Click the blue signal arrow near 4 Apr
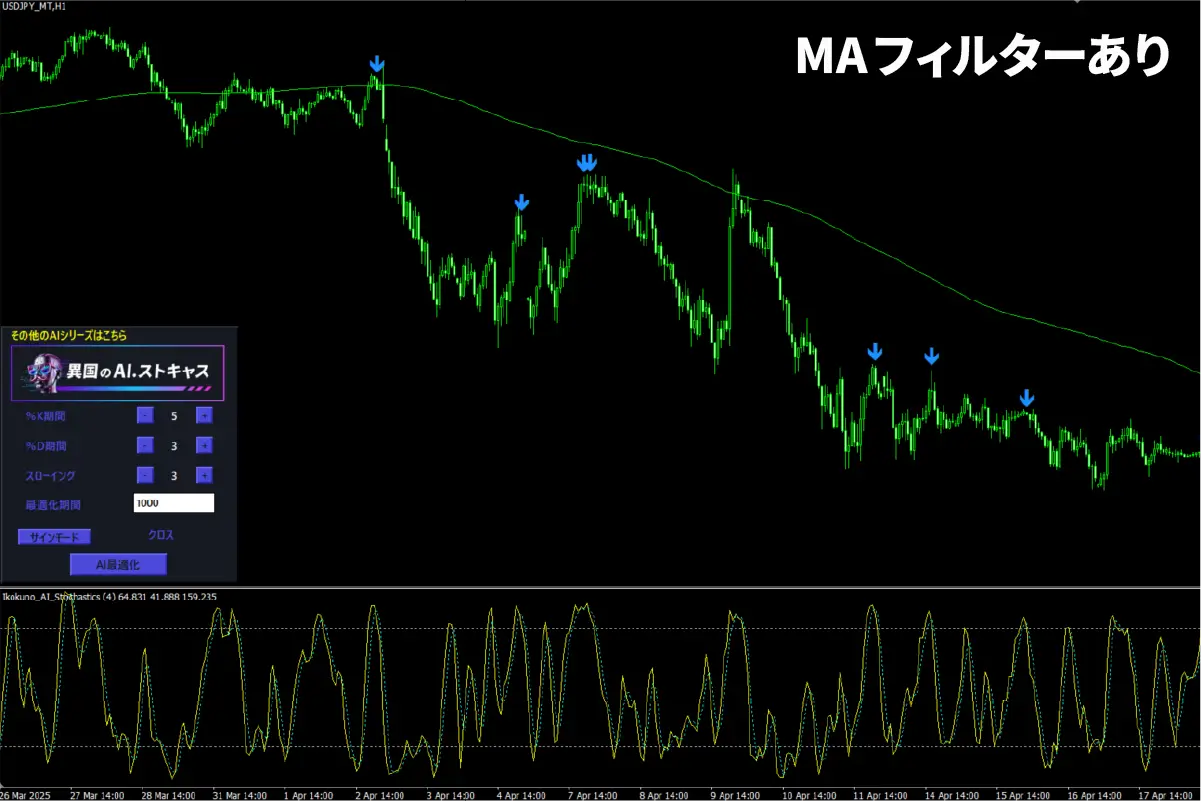This screenshot has height=801, width=1201. pyautogui.click(x=521, y=203)
